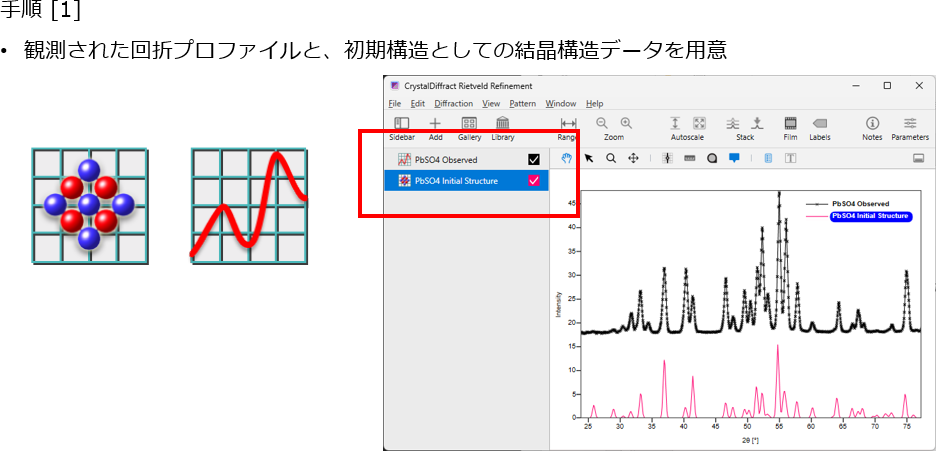
Task: Click the Range toolbar button
Action: point(567,123)
